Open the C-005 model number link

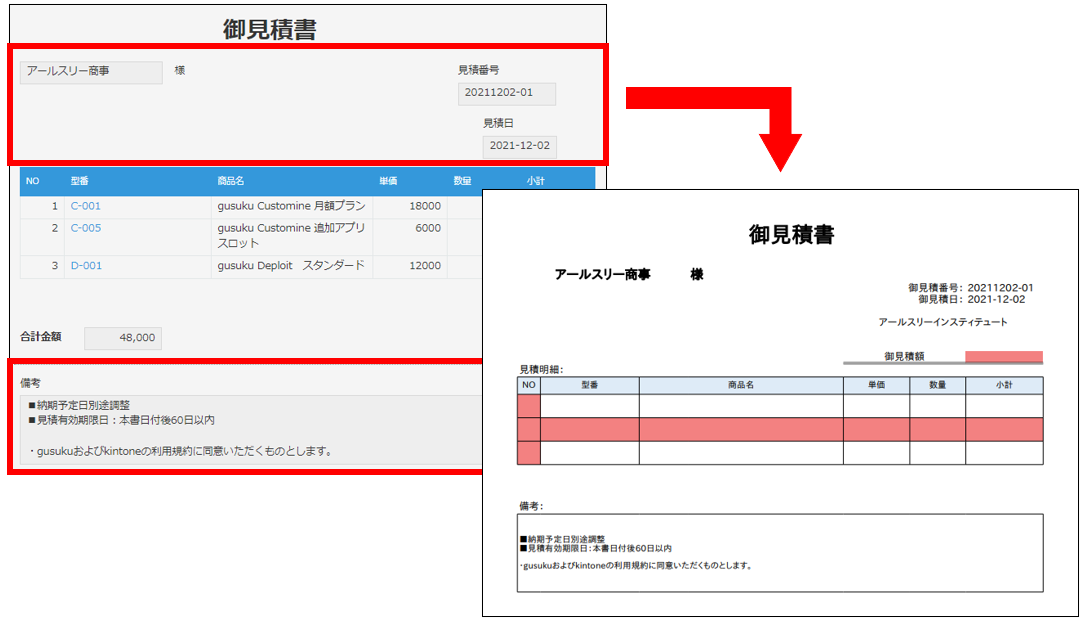pyautogui.click(x=86, y=228)
